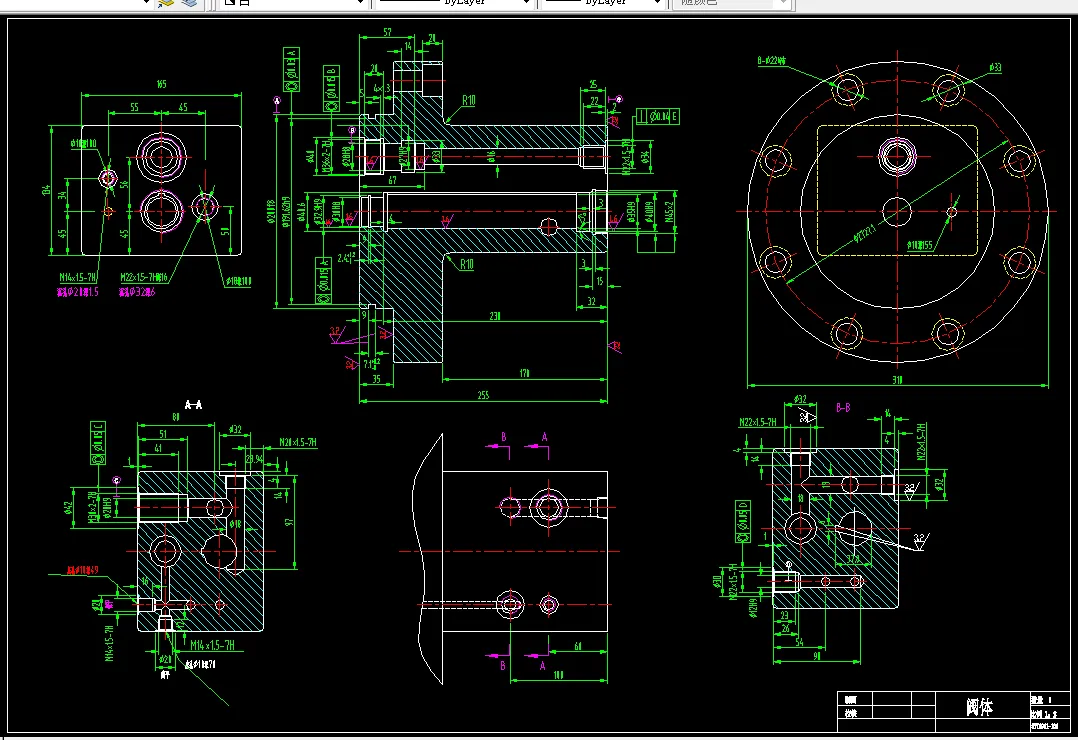Click the Layer Previous toolbar icon
The height and width of the screenshot is (740, 1078).
(x=166, y=3)
